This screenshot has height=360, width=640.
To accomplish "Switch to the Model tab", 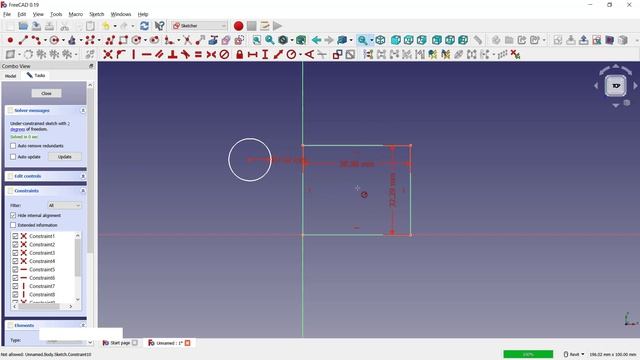I will pyautogui.click(x=10, y=76).
